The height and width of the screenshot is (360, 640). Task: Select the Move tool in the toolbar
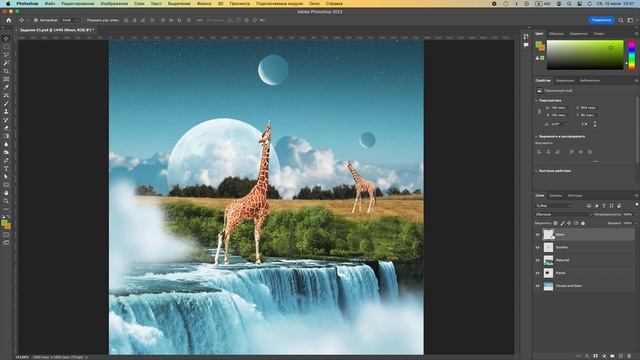point(6,38)
